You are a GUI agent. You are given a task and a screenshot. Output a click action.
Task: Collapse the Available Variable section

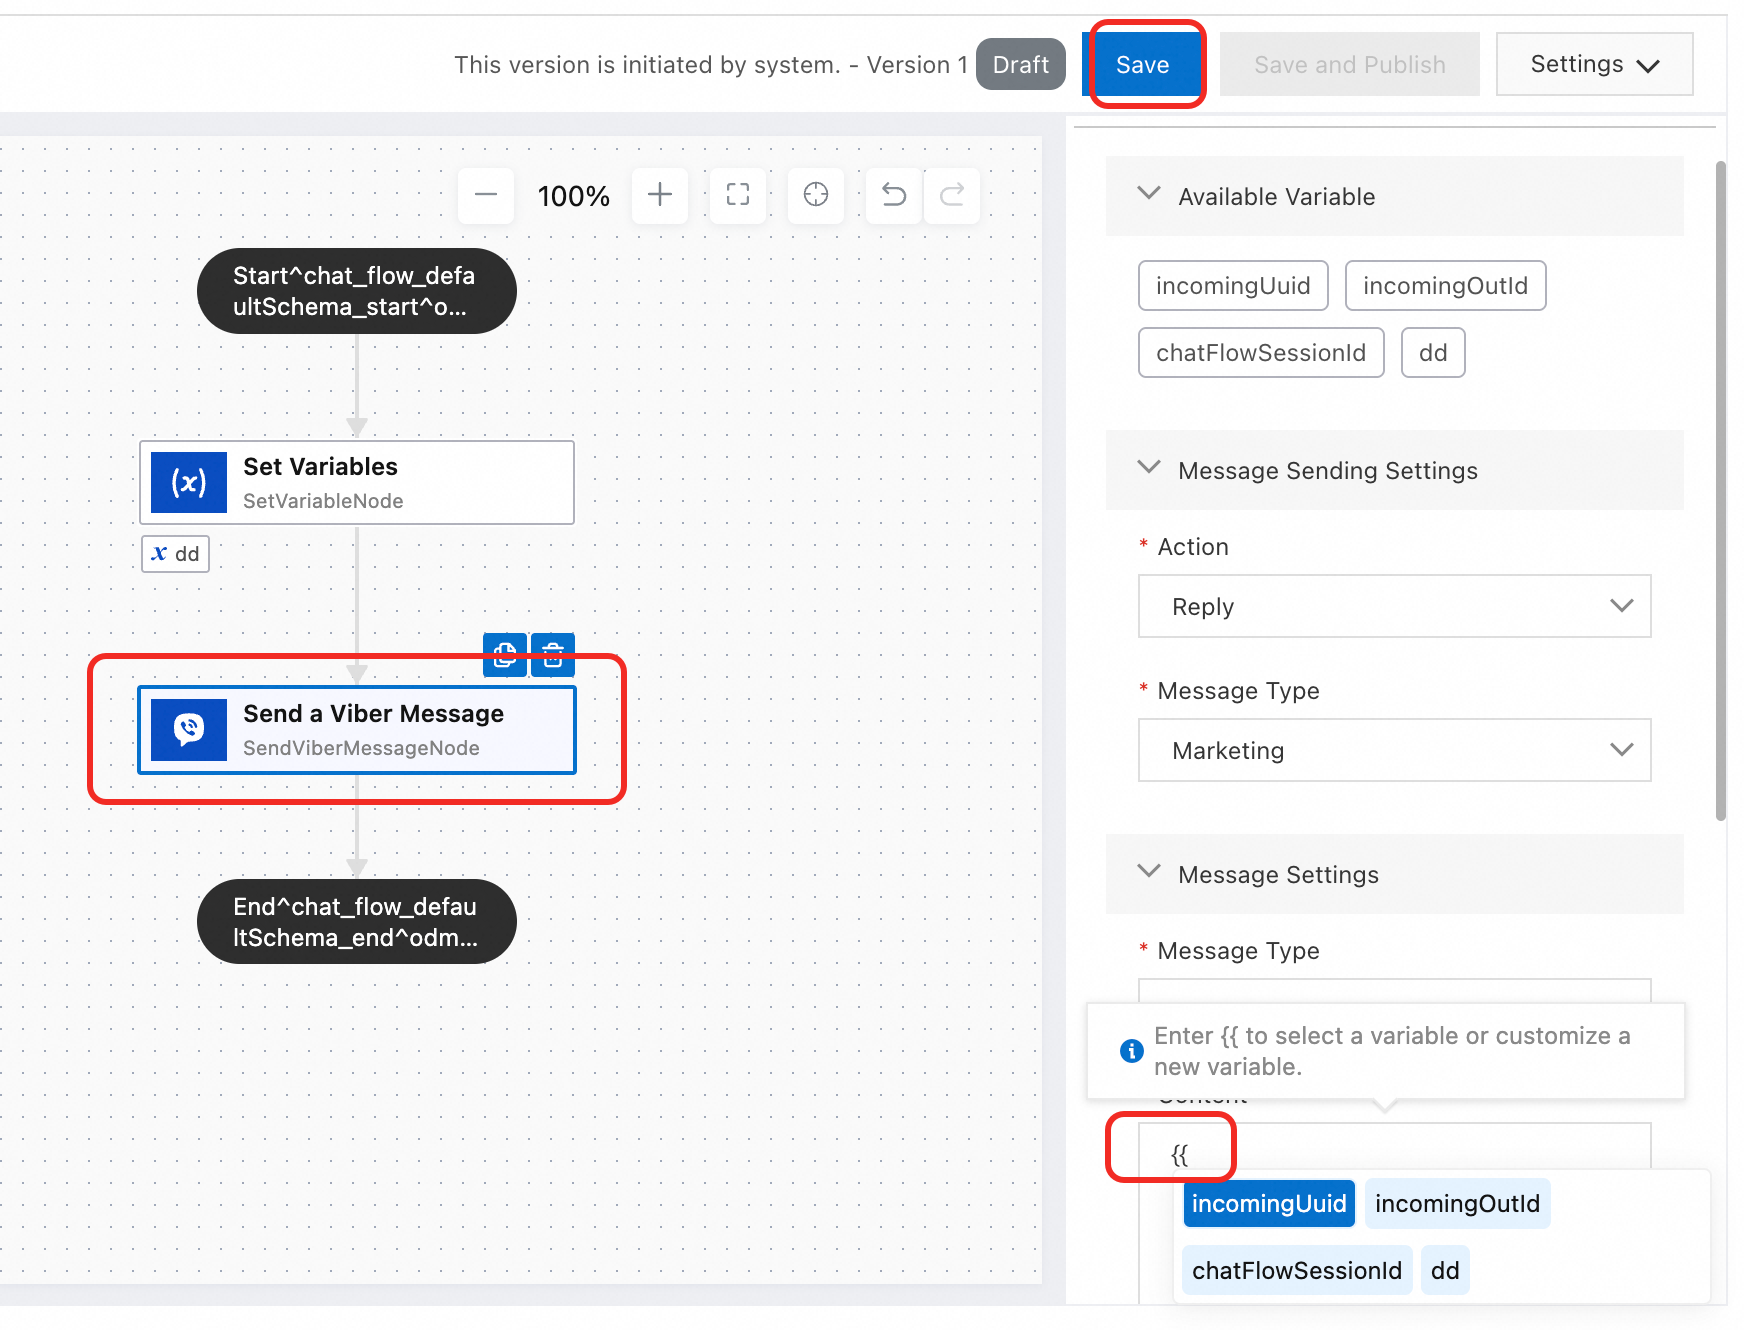(1150, 195)
